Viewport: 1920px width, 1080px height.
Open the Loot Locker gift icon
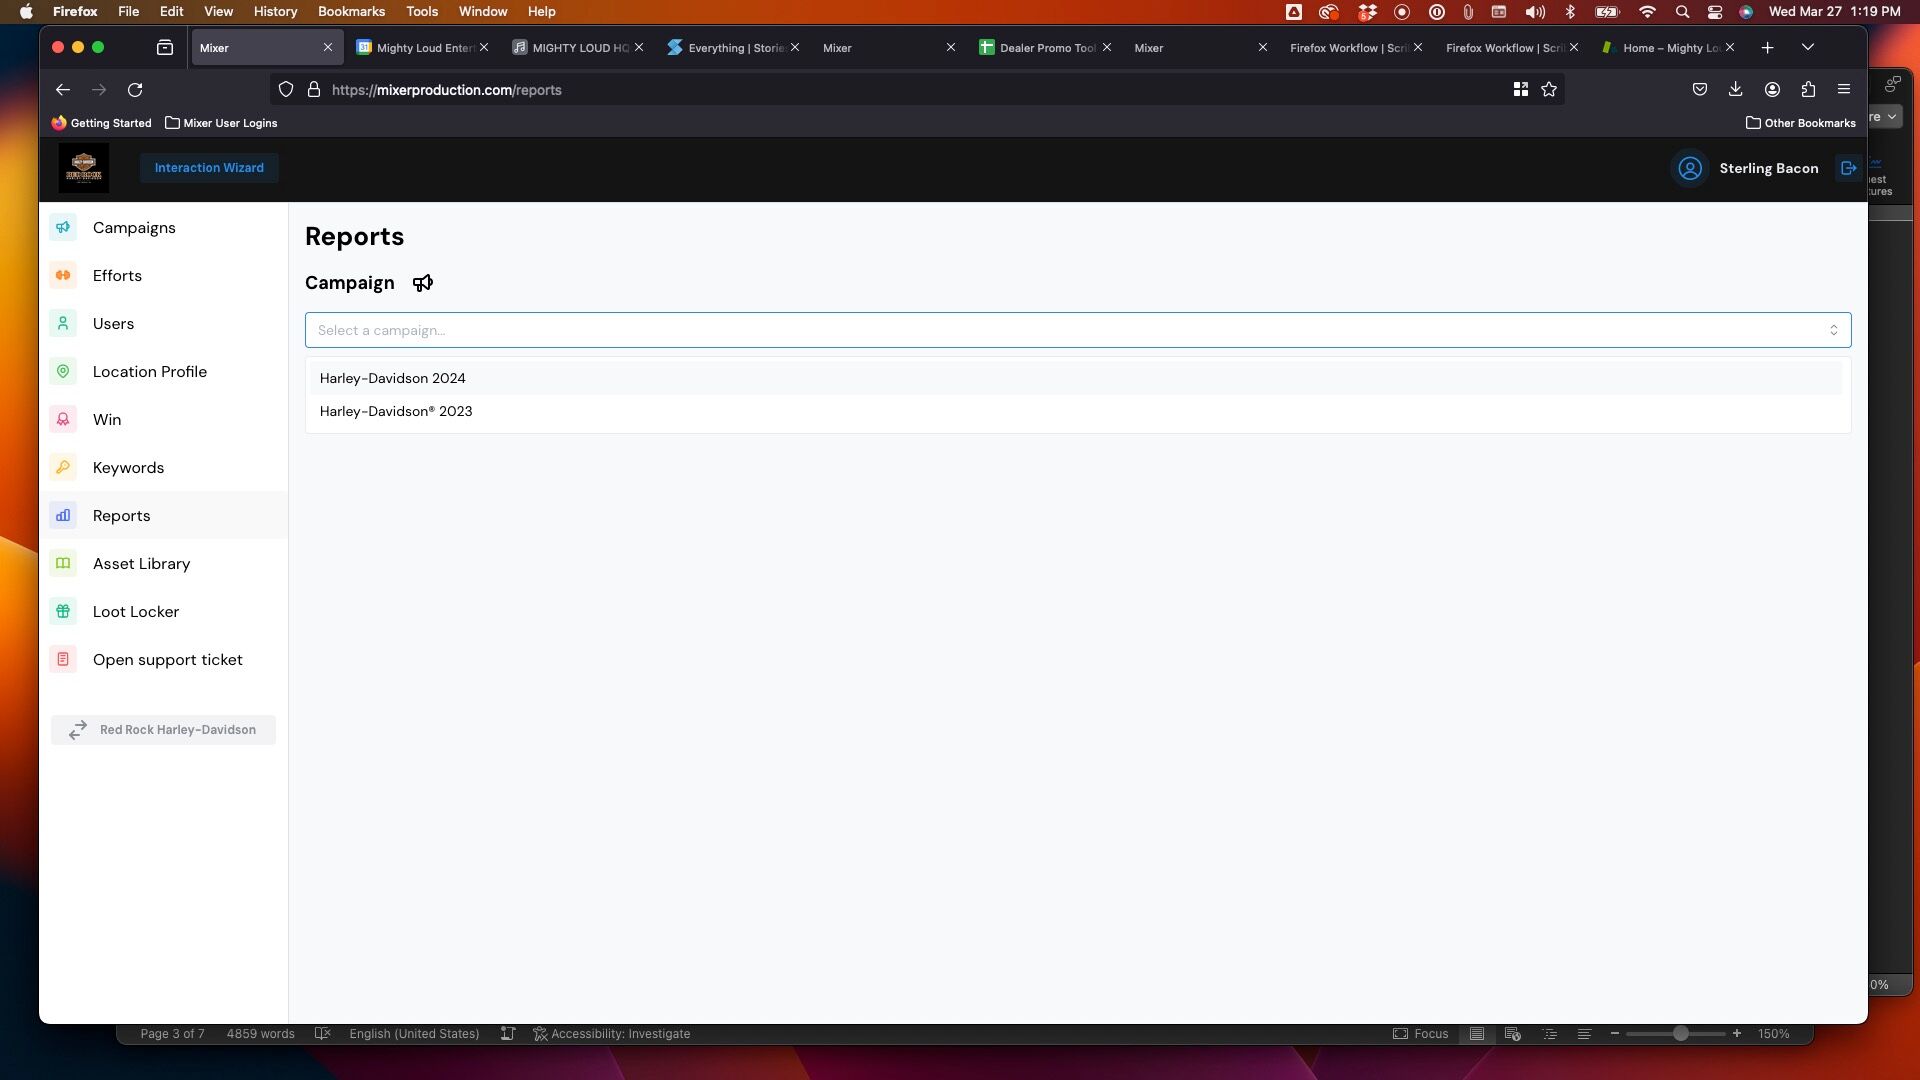[x=63, y=611]
